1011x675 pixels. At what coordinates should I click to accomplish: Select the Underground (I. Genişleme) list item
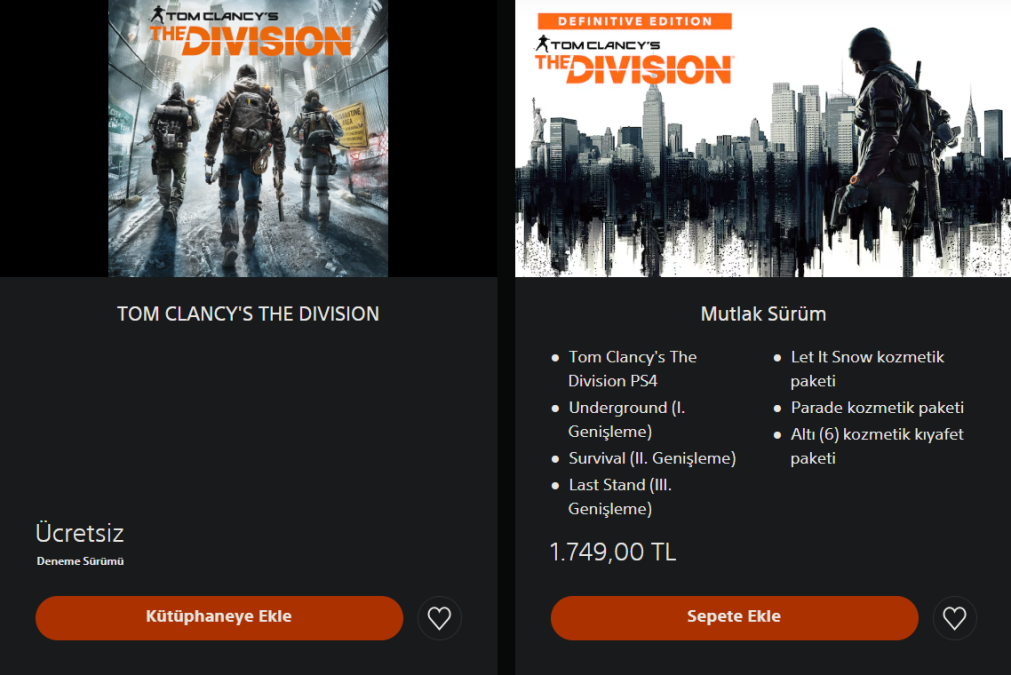[x=627, y=420]
